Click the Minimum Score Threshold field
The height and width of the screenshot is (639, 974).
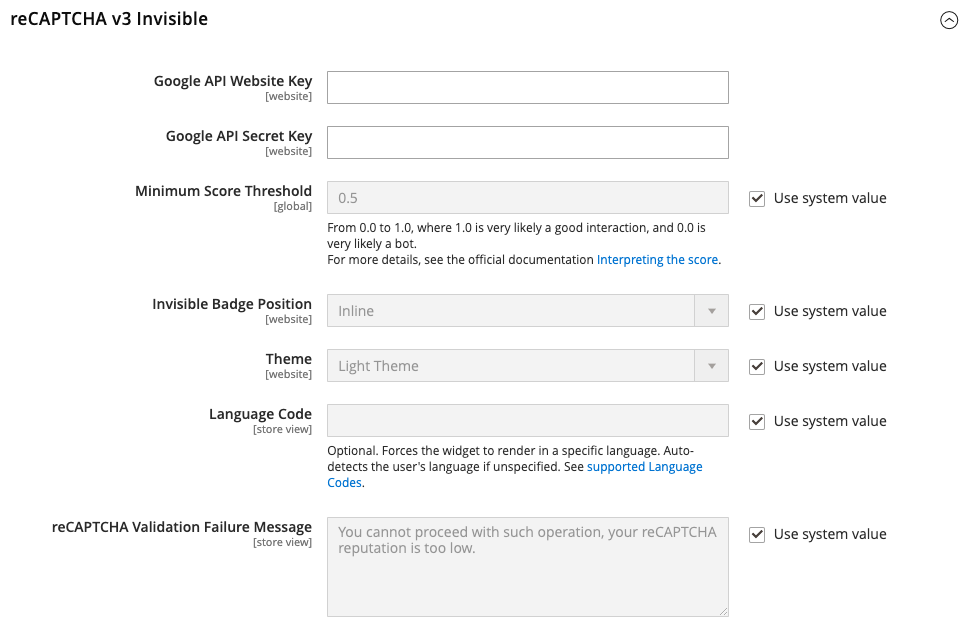tap(527, 197)
